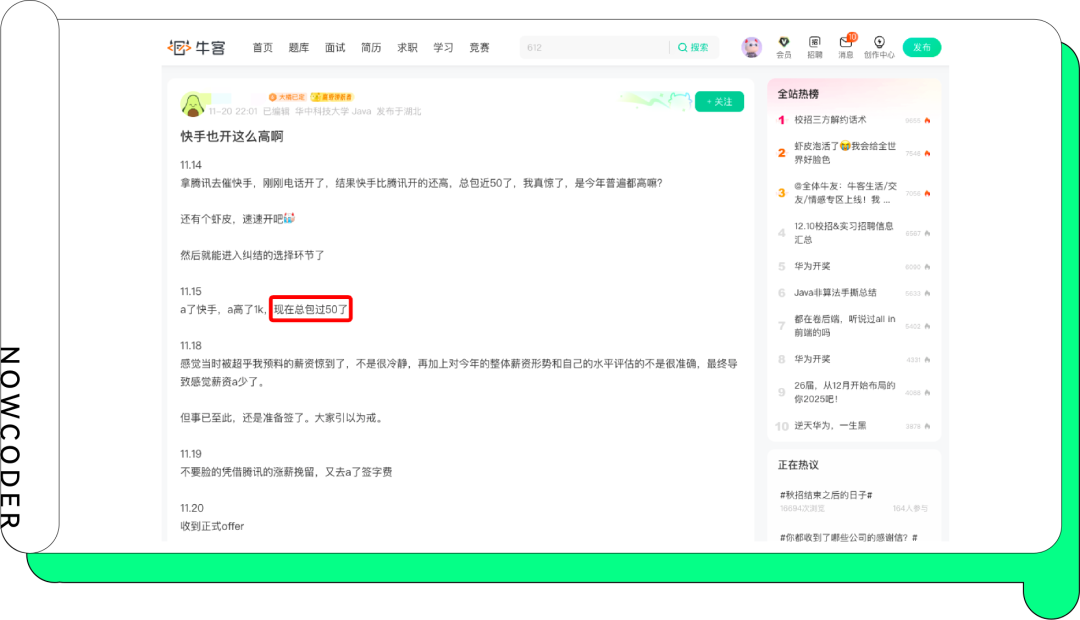
Task: Open the 创作中心 creator center icon
Action: pos(879,46)
